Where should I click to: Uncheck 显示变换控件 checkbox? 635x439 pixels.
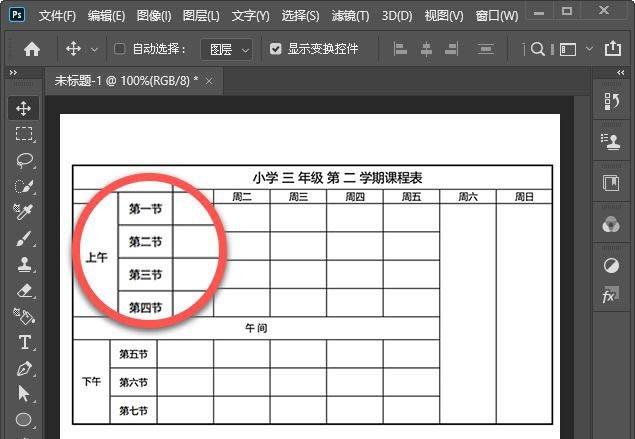tap(276, 49)
